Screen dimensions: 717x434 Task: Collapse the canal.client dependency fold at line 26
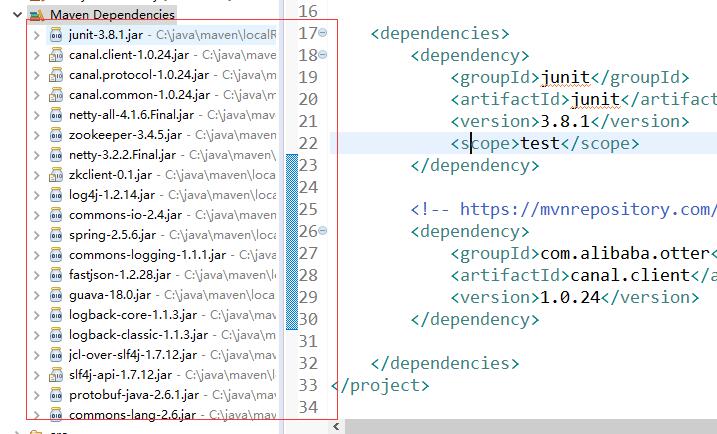pos(321,232)
